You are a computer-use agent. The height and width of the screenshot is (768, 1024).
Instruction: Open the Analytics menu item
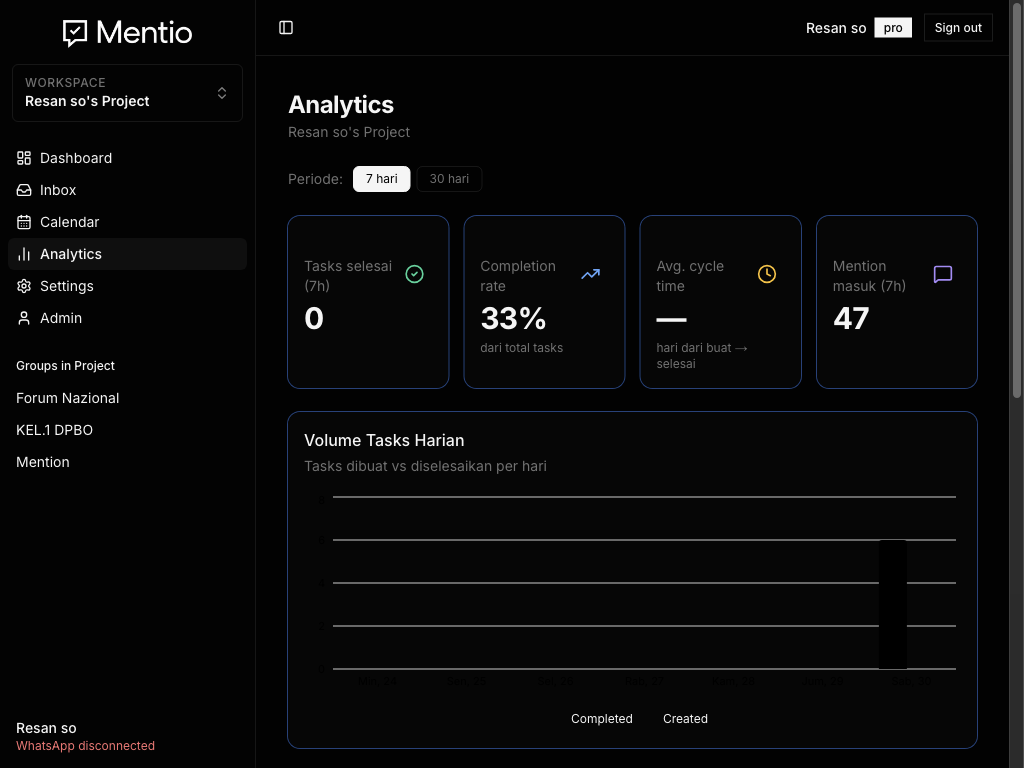coord(127,254)
